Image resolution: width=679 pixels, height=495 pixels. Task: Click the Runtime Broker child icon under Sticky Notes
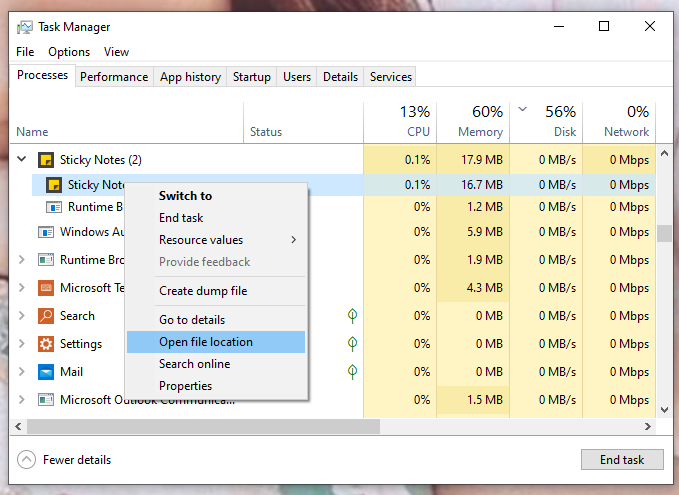tap(54, 207)
